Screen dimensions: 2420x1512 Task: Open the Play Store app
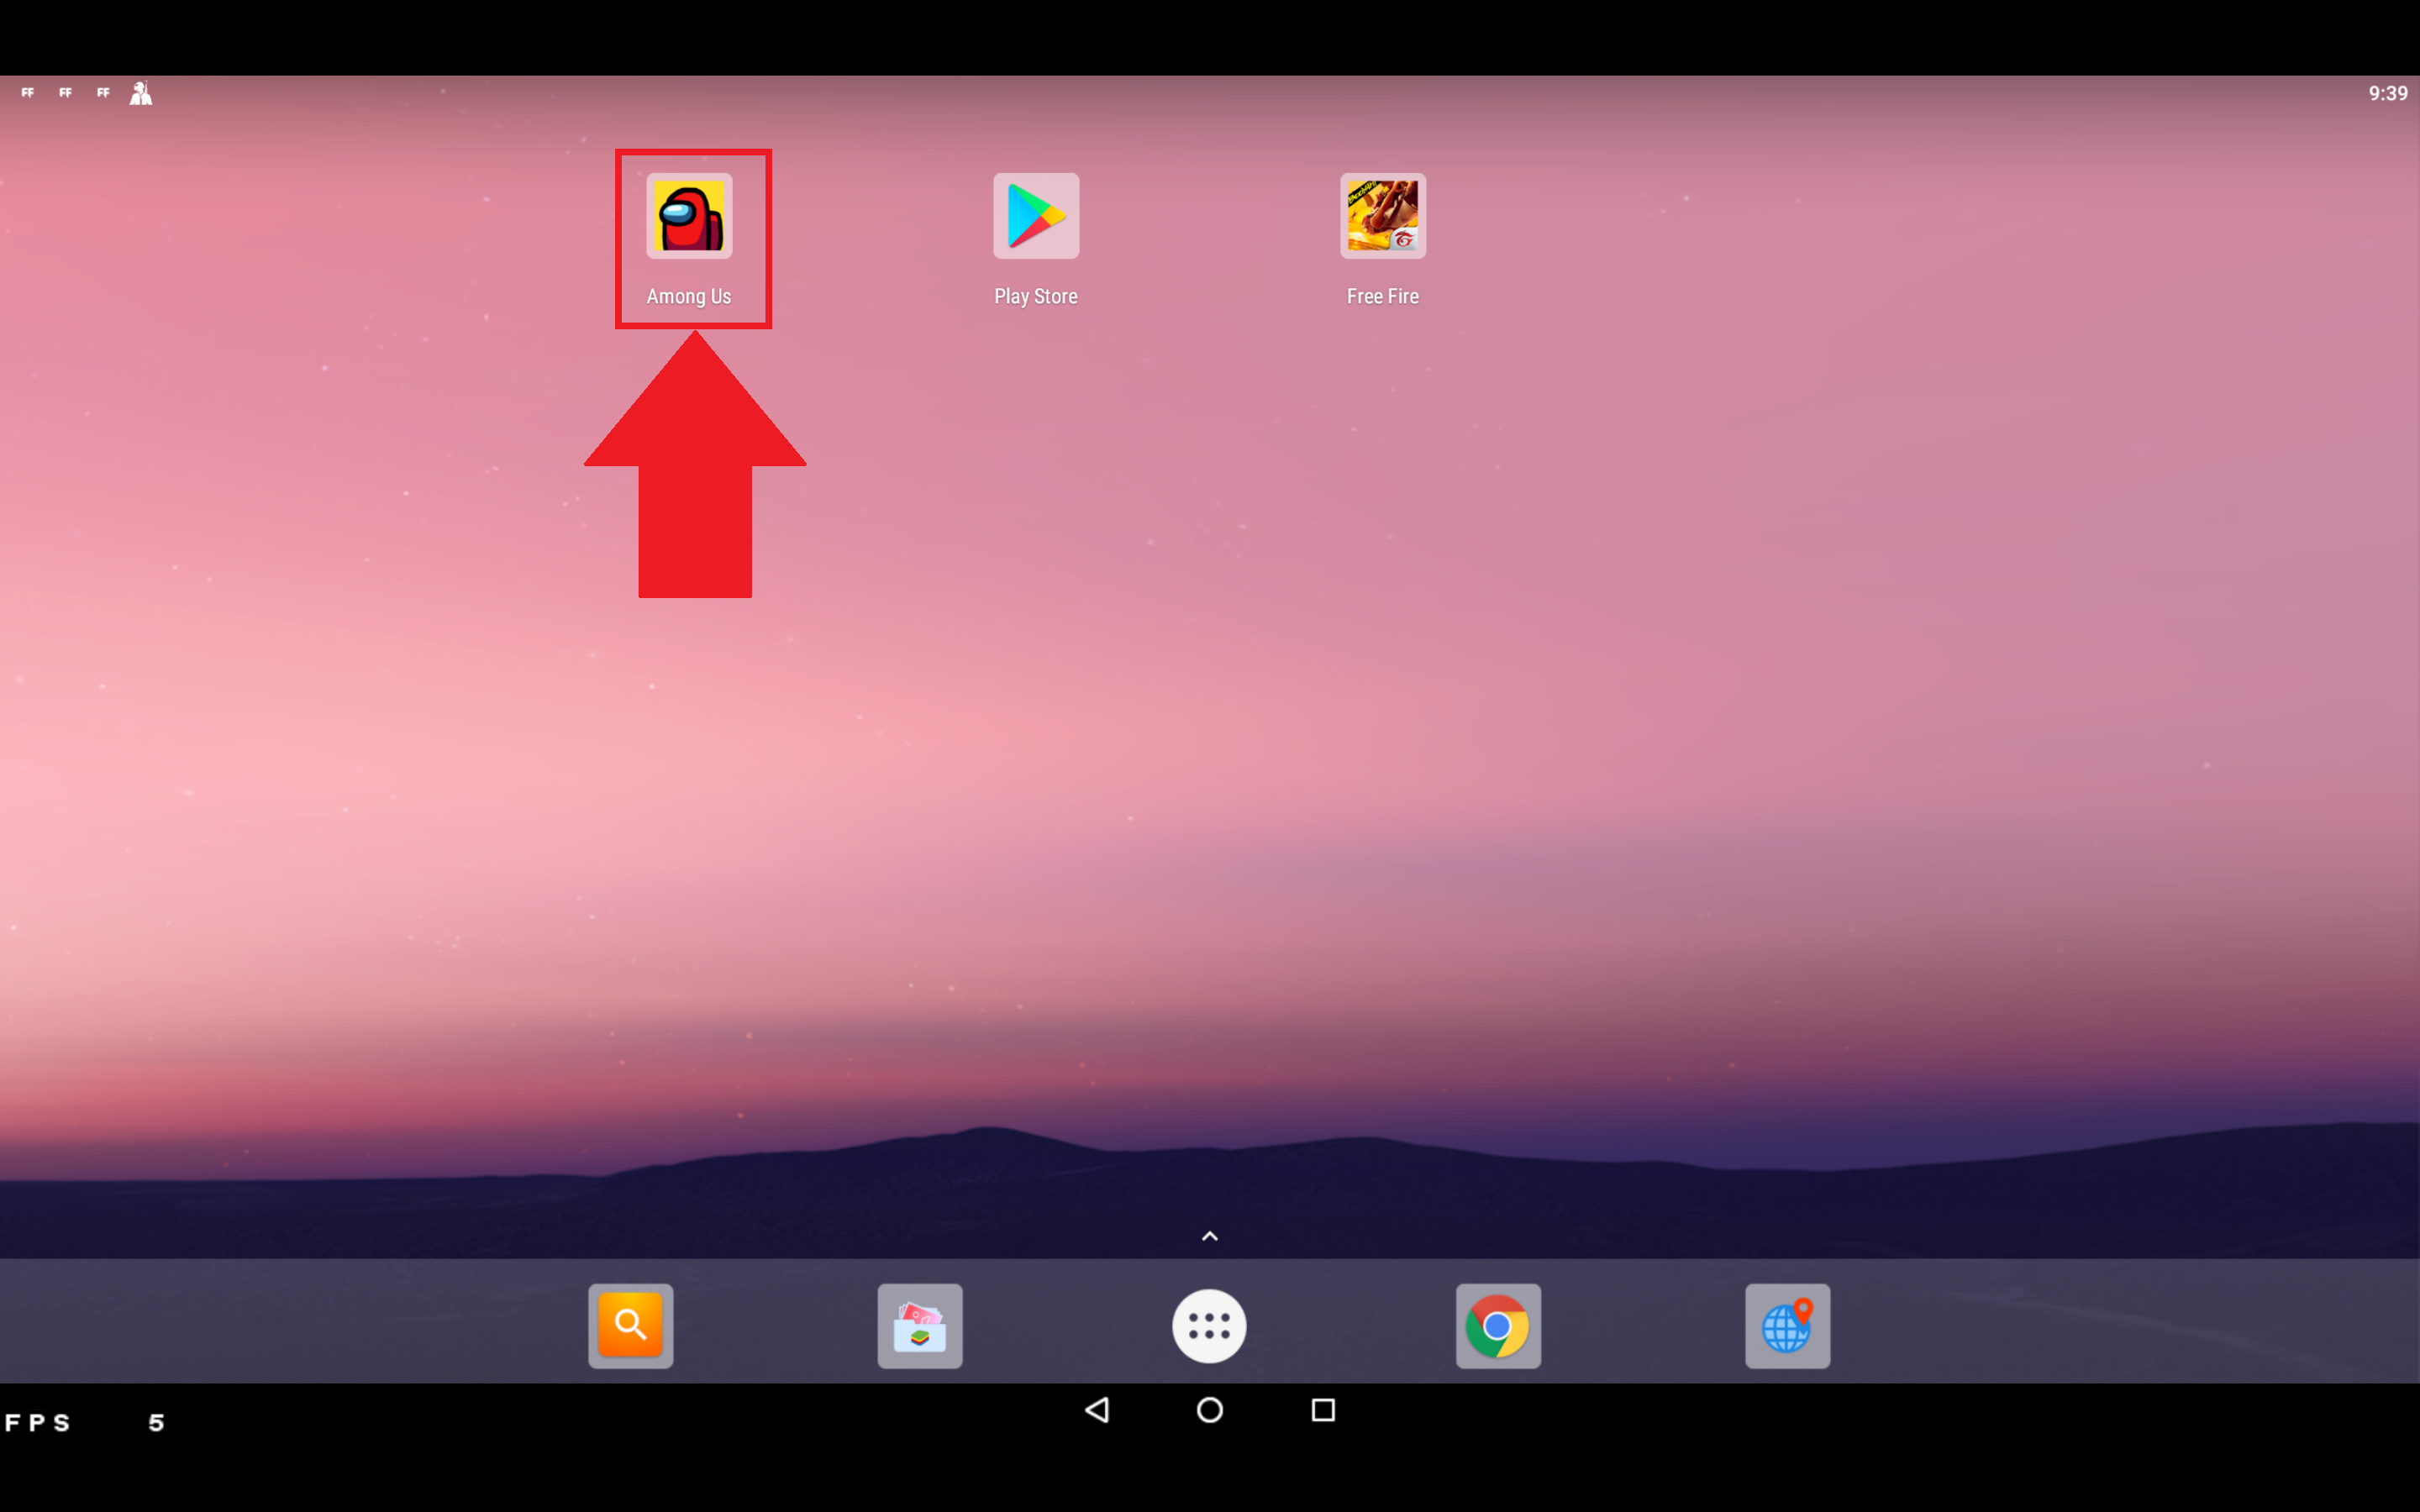click(1035, 214)
